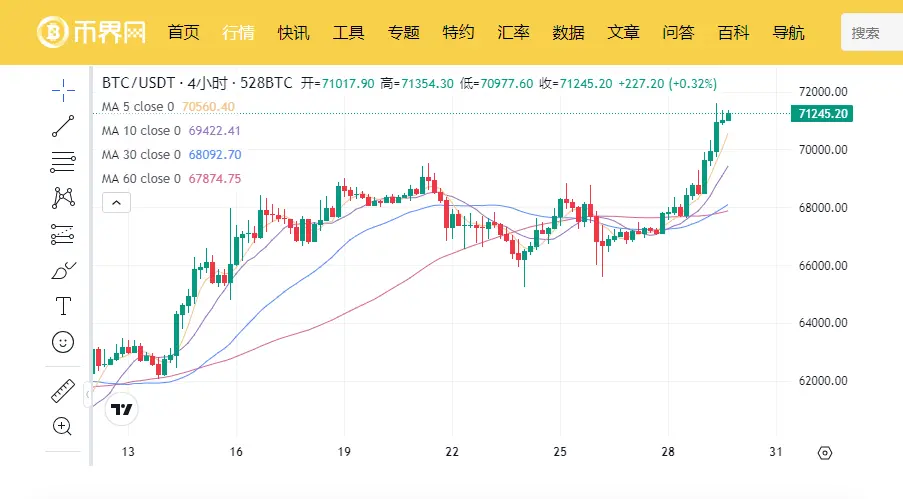Select the text annotation tool
The height and width of the screenshot is (499, 903).
point(63,306)
